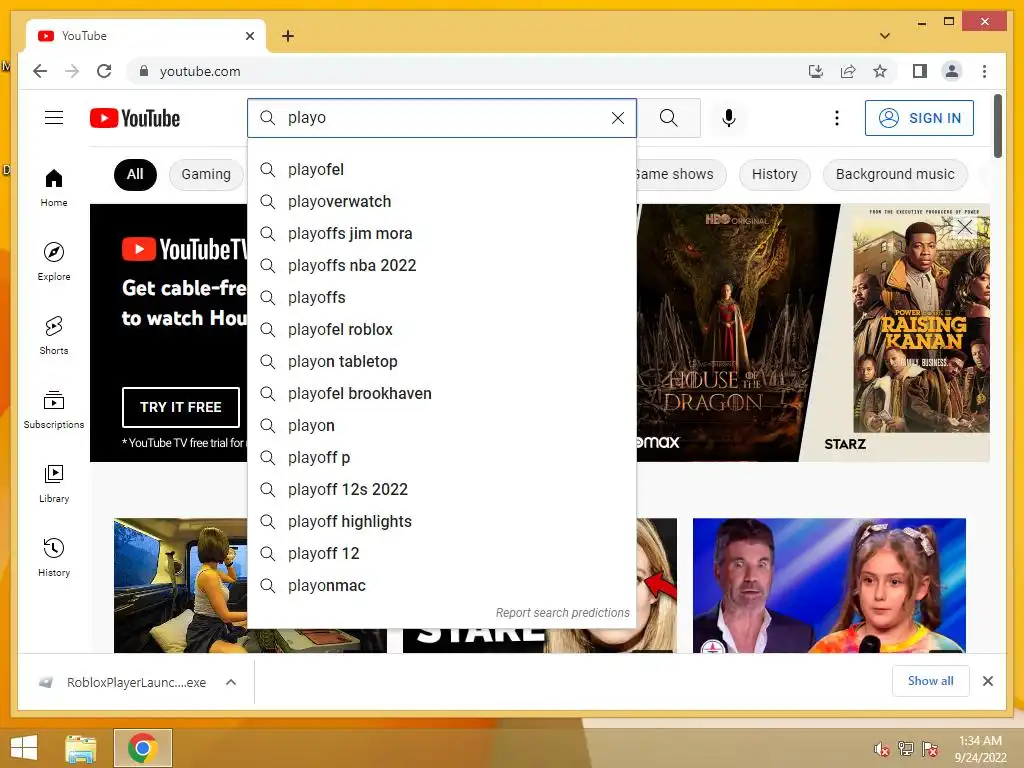Close the YouTube tab
1024x768 pixels.
(249, 36)
